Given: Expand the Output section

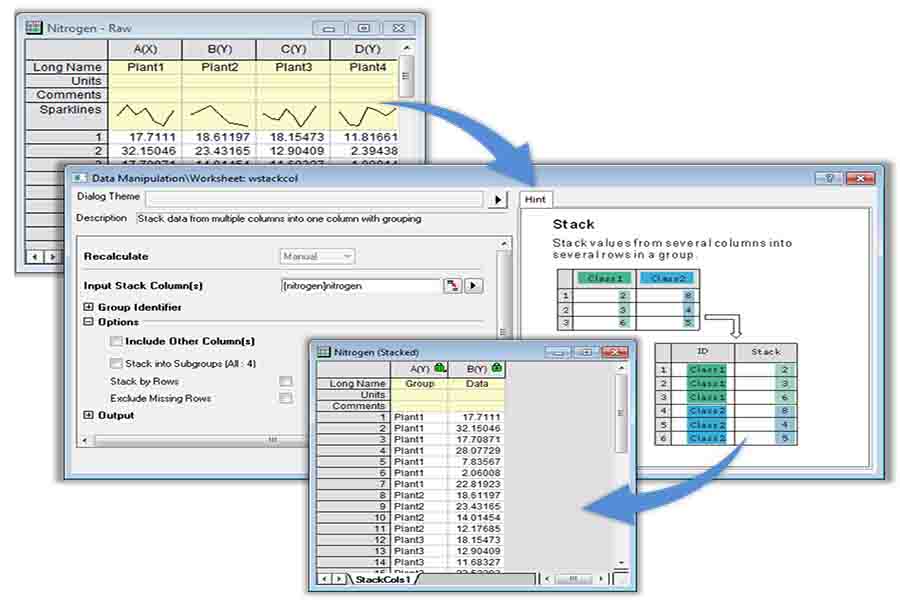Looking at the screenshot, I should click(88, 415).
